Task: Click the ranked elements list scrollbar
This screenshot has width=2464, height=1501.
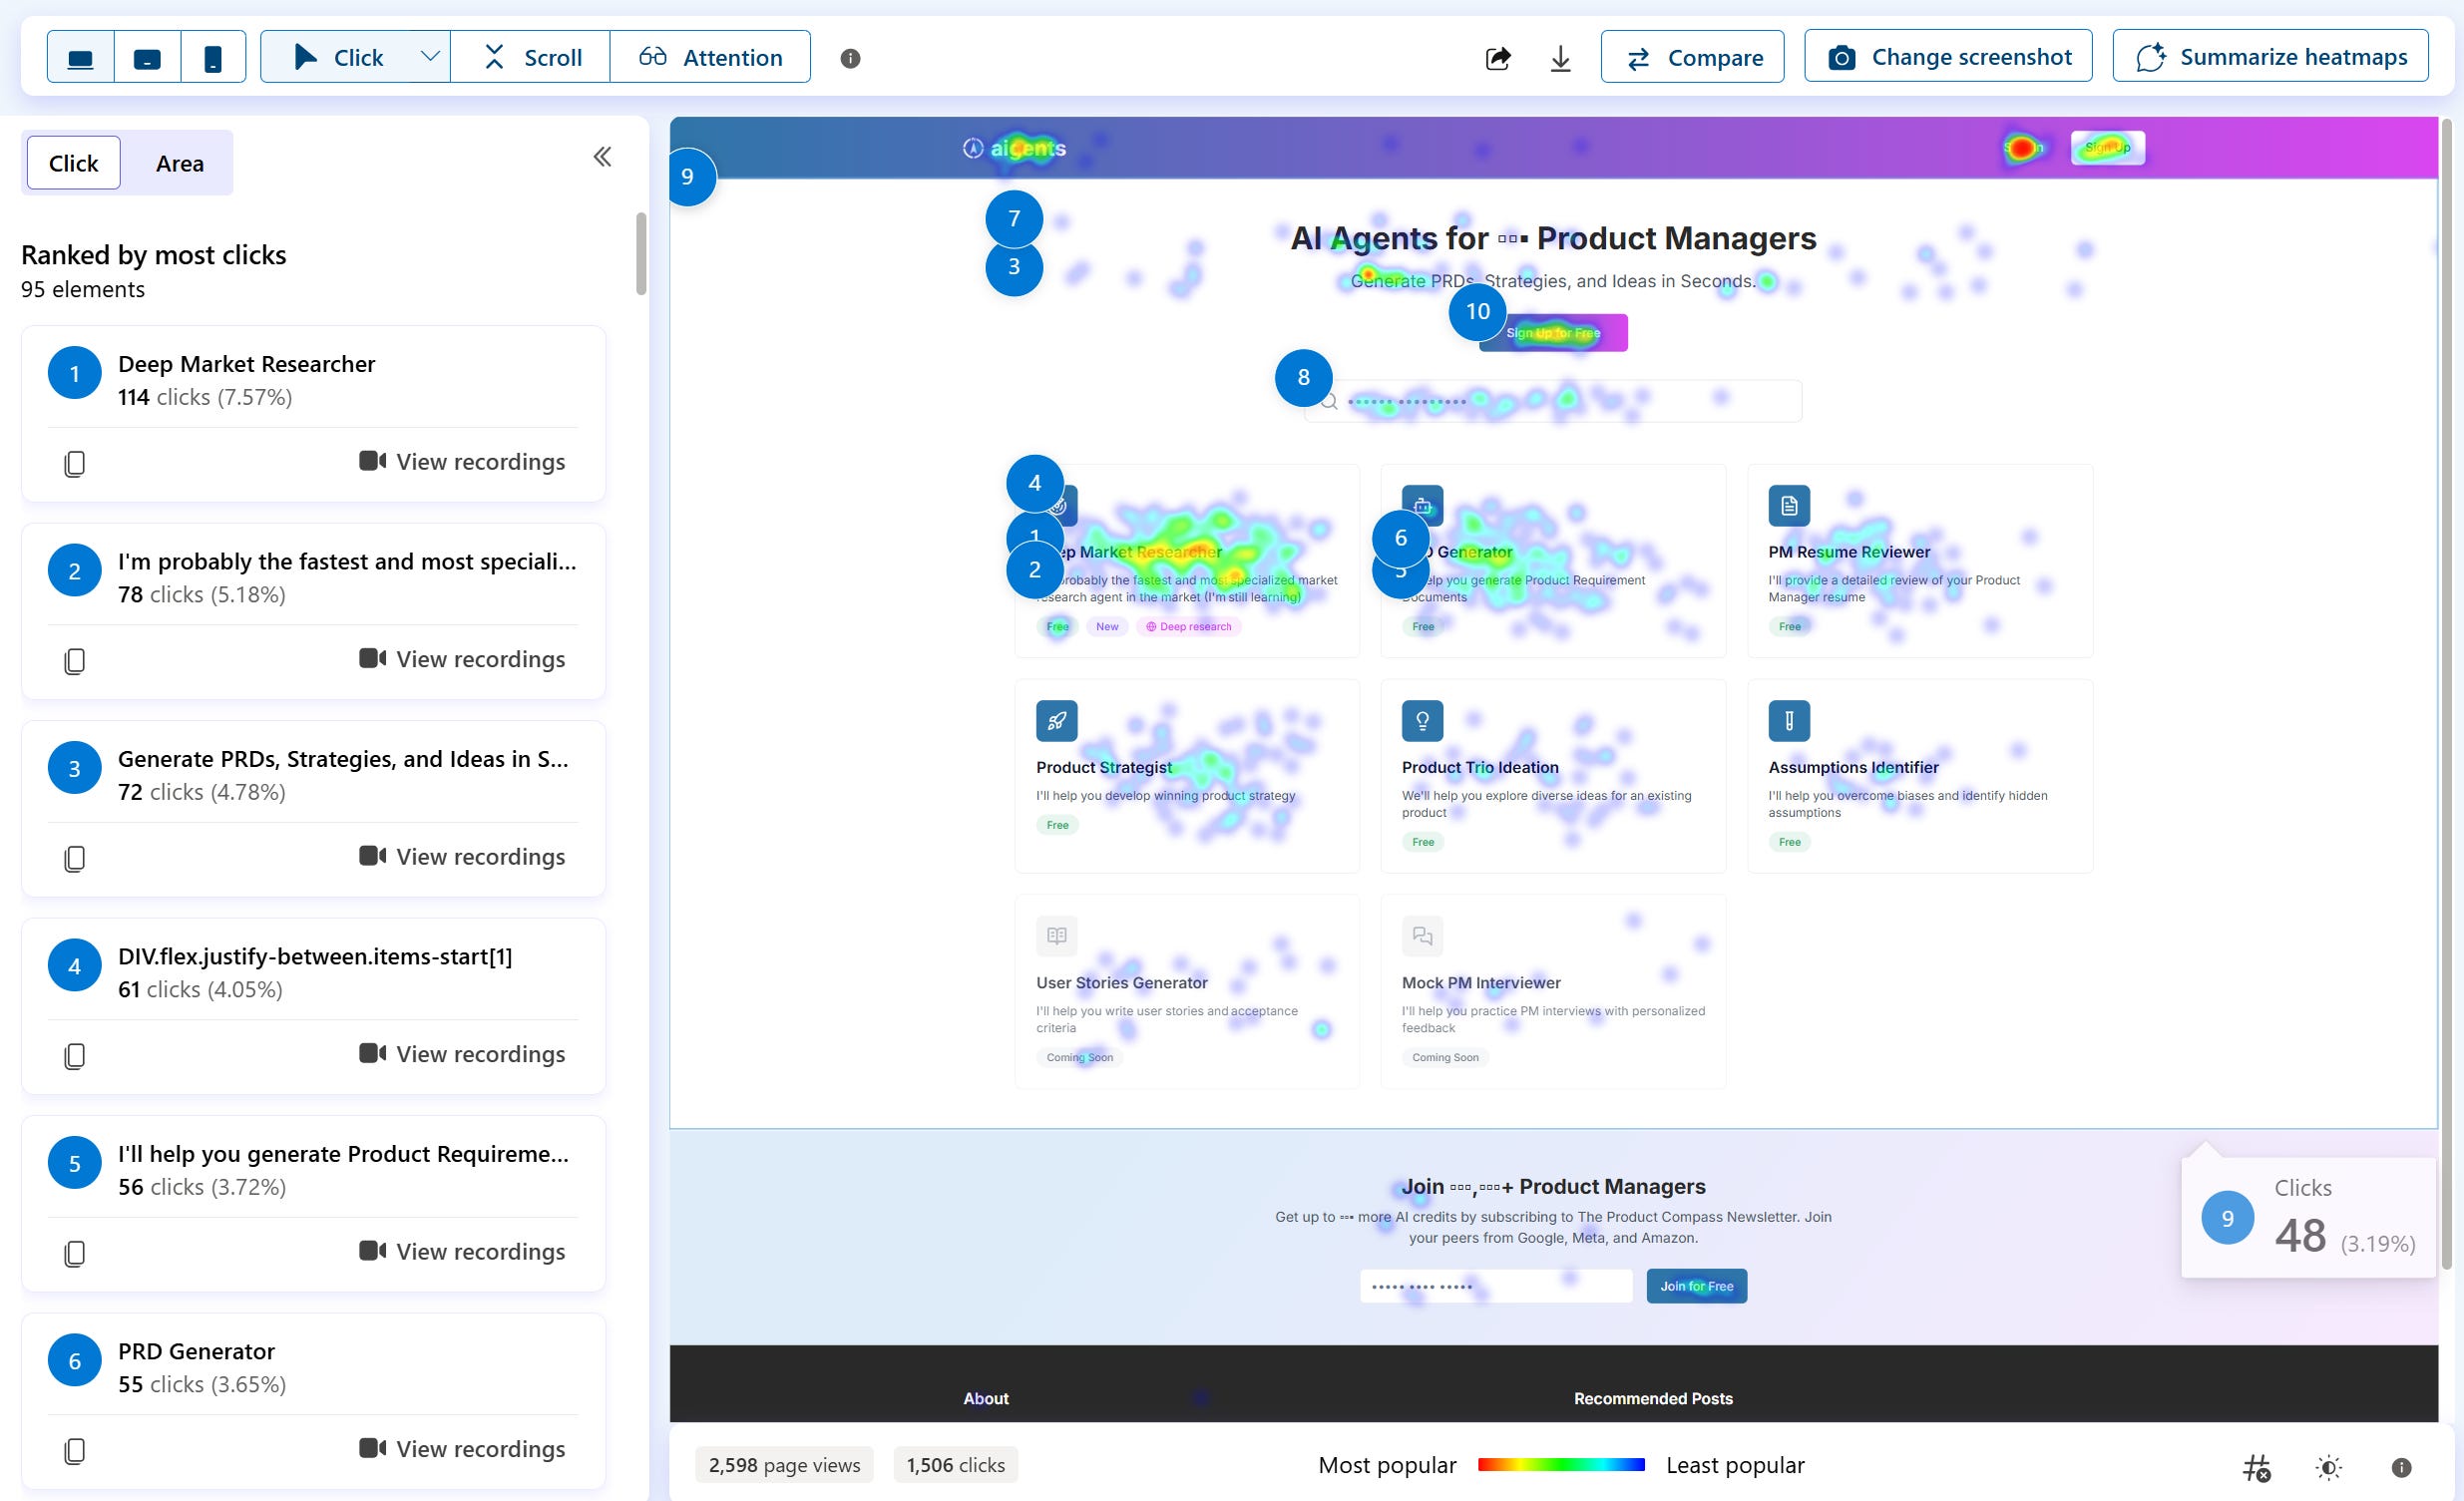Action: point(641,254)
